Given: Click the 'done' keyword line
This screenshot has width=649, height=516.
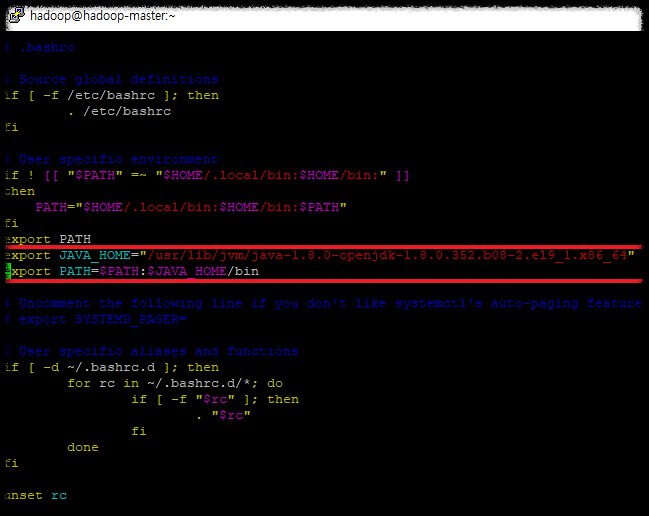Looking at the screenshot, I should pos(83,447).
